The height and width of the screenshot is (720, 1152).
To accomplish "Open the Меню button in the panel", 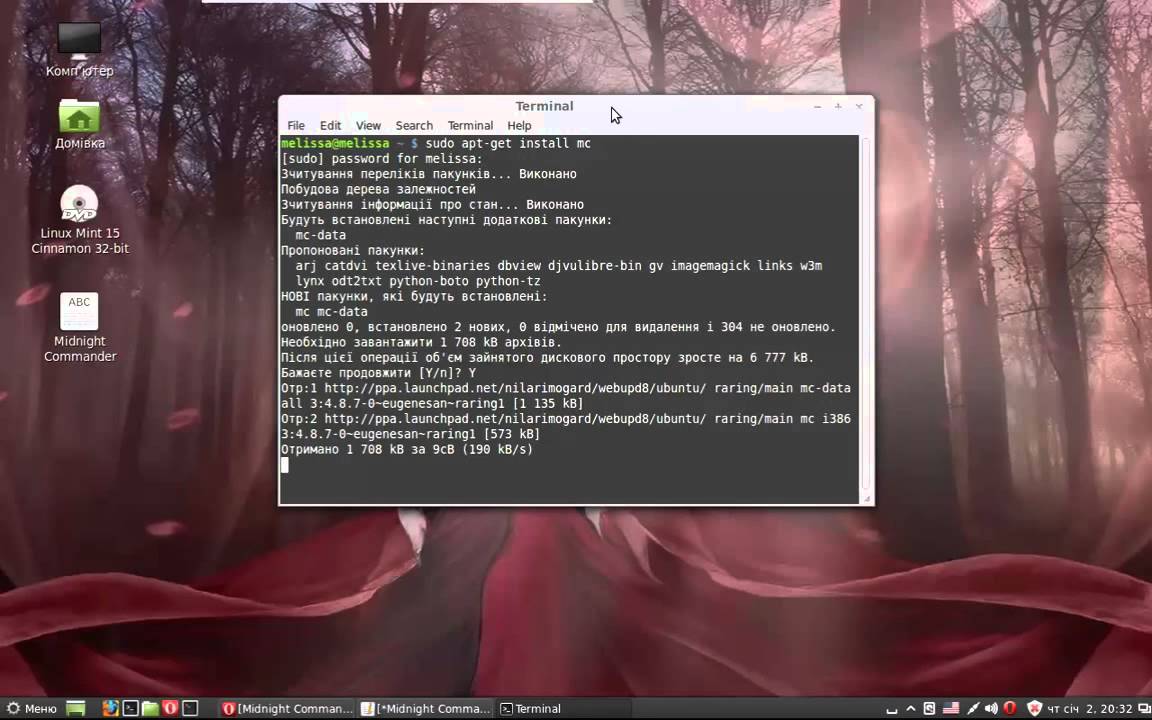I will pyautogui.click(x=32, y=709).
